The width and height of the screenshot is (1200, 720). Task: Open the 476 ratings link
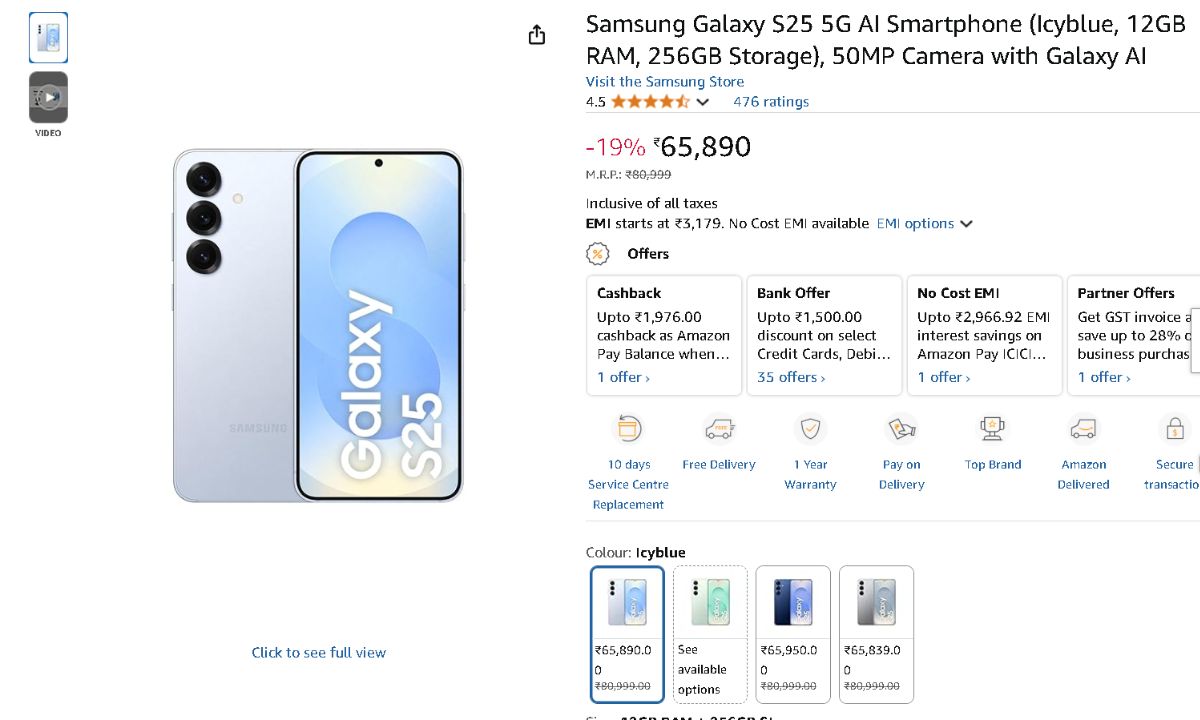pyautogui.click(x=771, y=102)
